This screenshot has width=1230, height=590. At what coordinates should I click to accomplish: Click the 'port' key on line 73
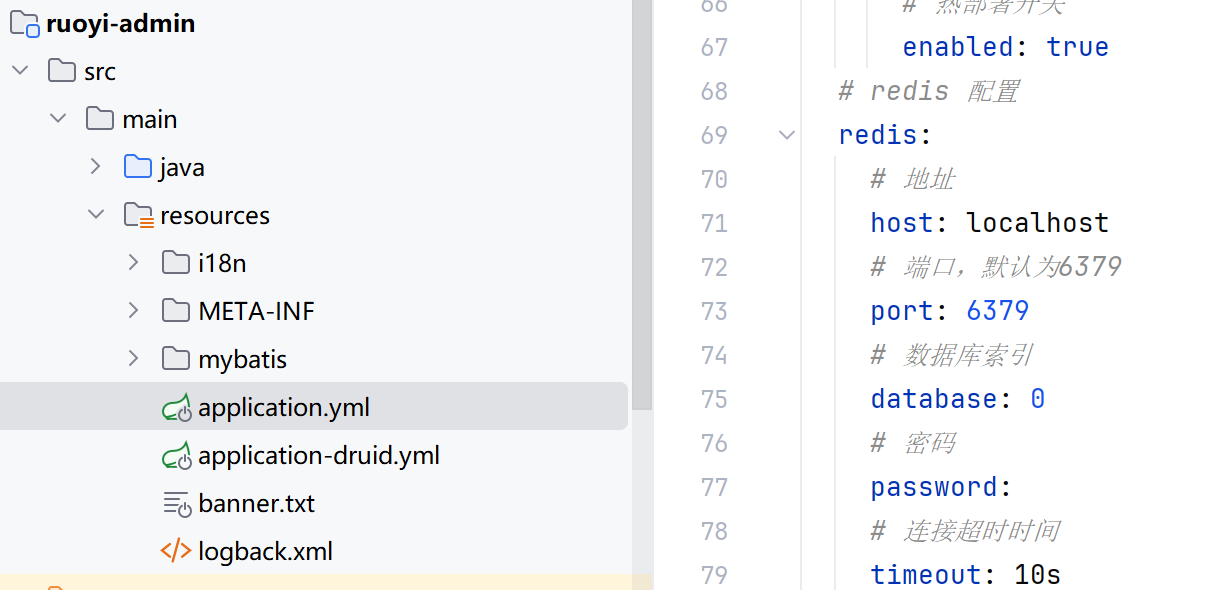point(902,311)
